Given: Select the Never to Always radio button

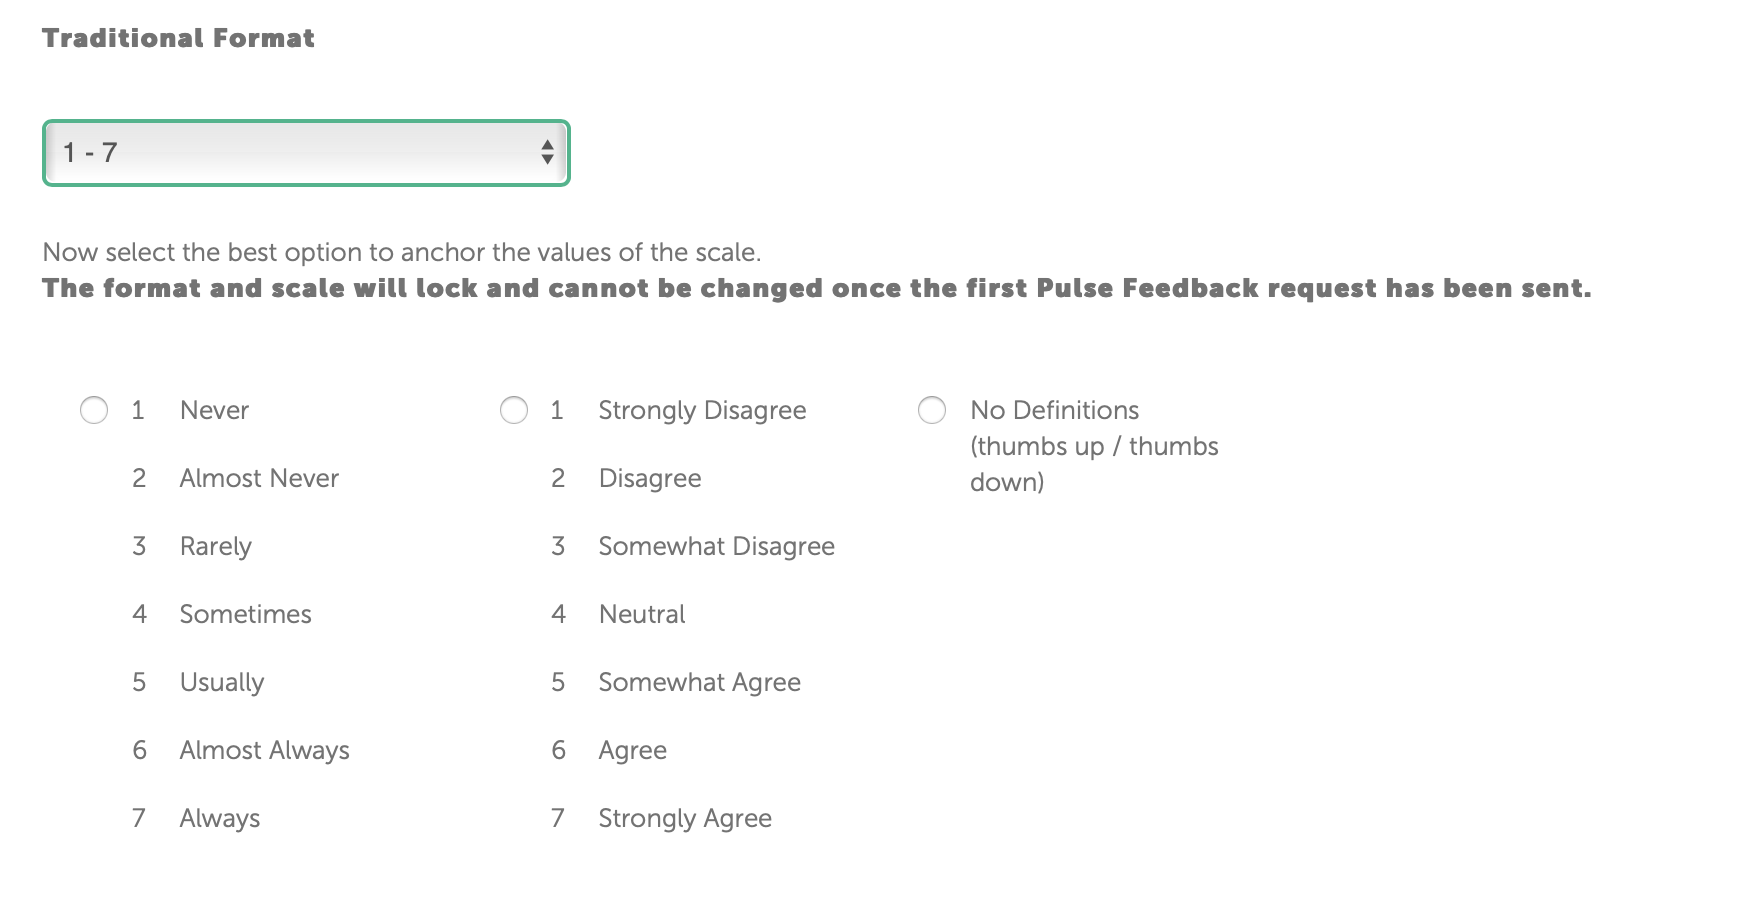Looking at the screenshot, I should click(94, 410).
